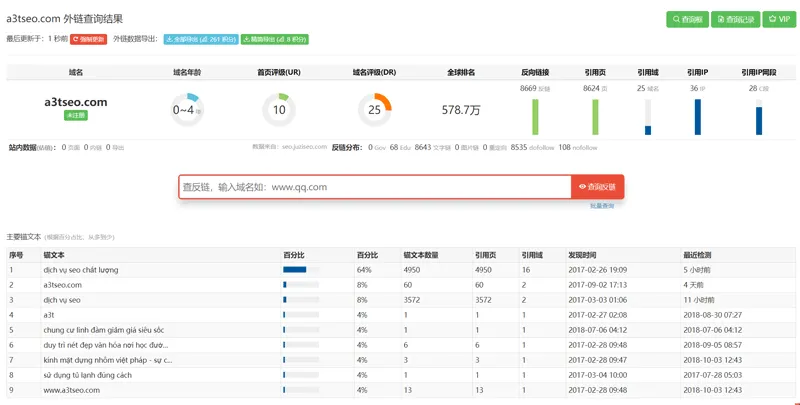Viewport: 800px width, 405px height.
Task: Click the percentage bar in the 'a3t' row
Action: coord(301,315)
